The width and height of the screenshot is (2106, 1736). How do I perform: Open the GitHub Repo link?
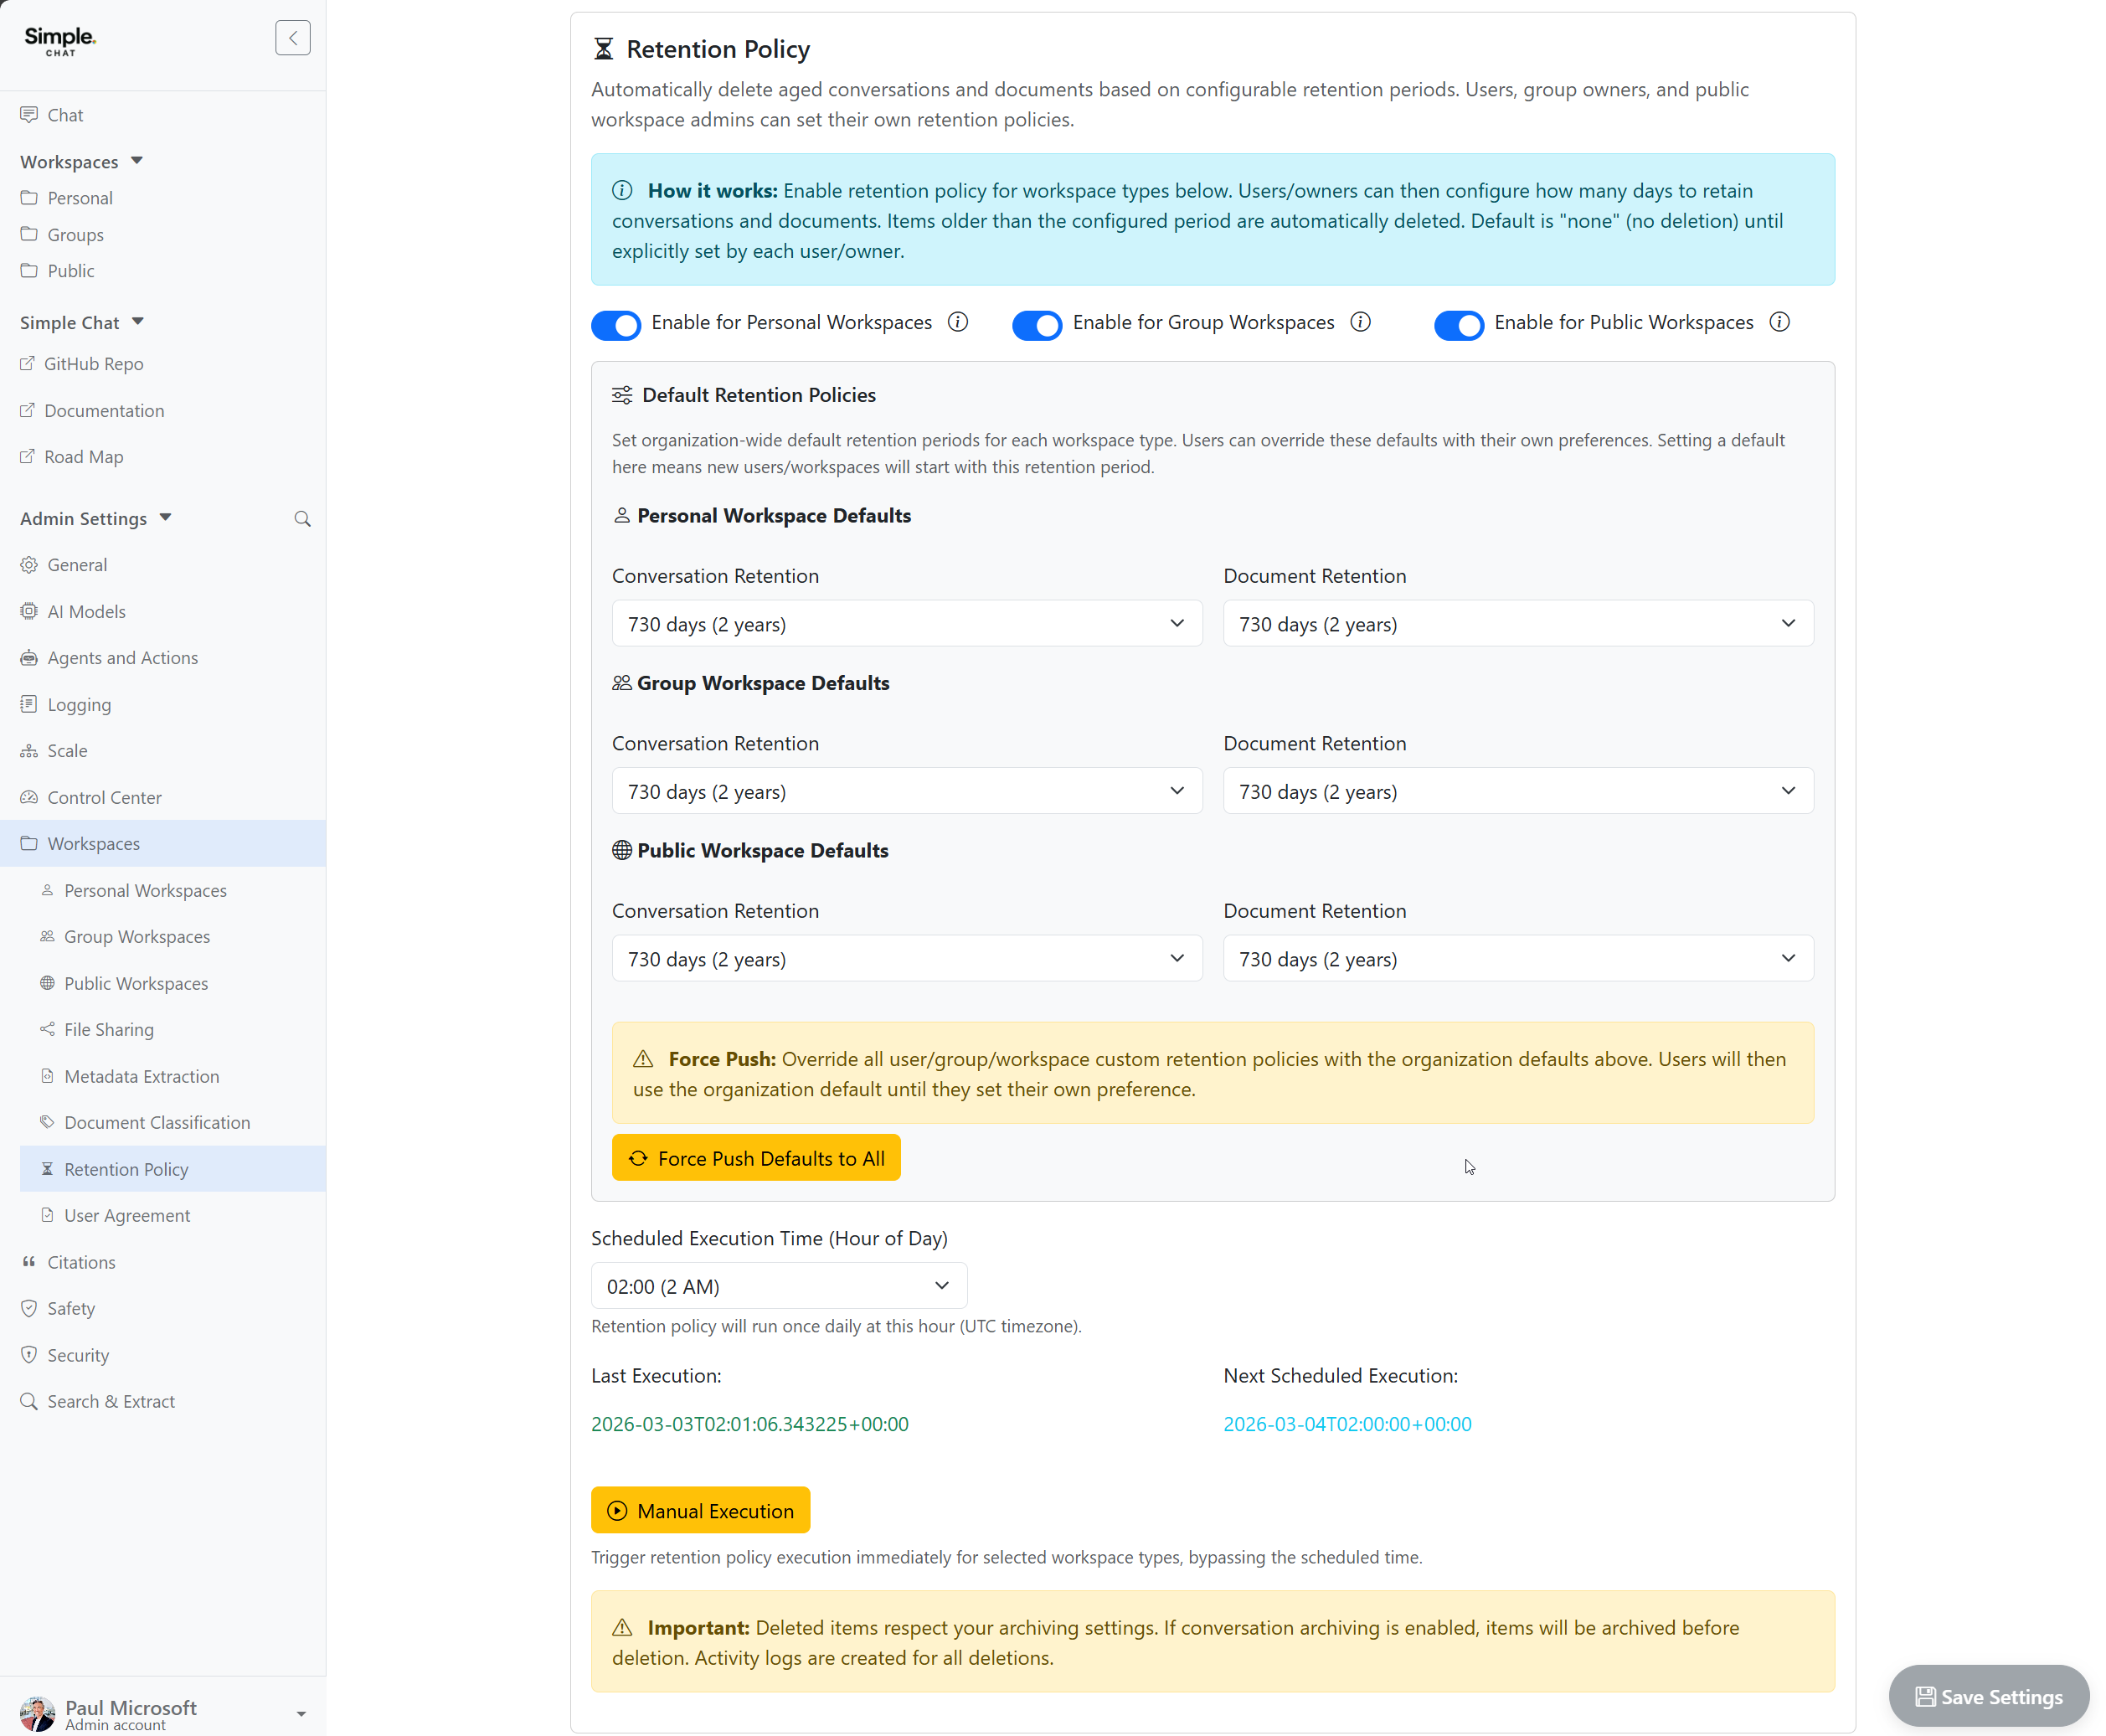tap(94, 364)
